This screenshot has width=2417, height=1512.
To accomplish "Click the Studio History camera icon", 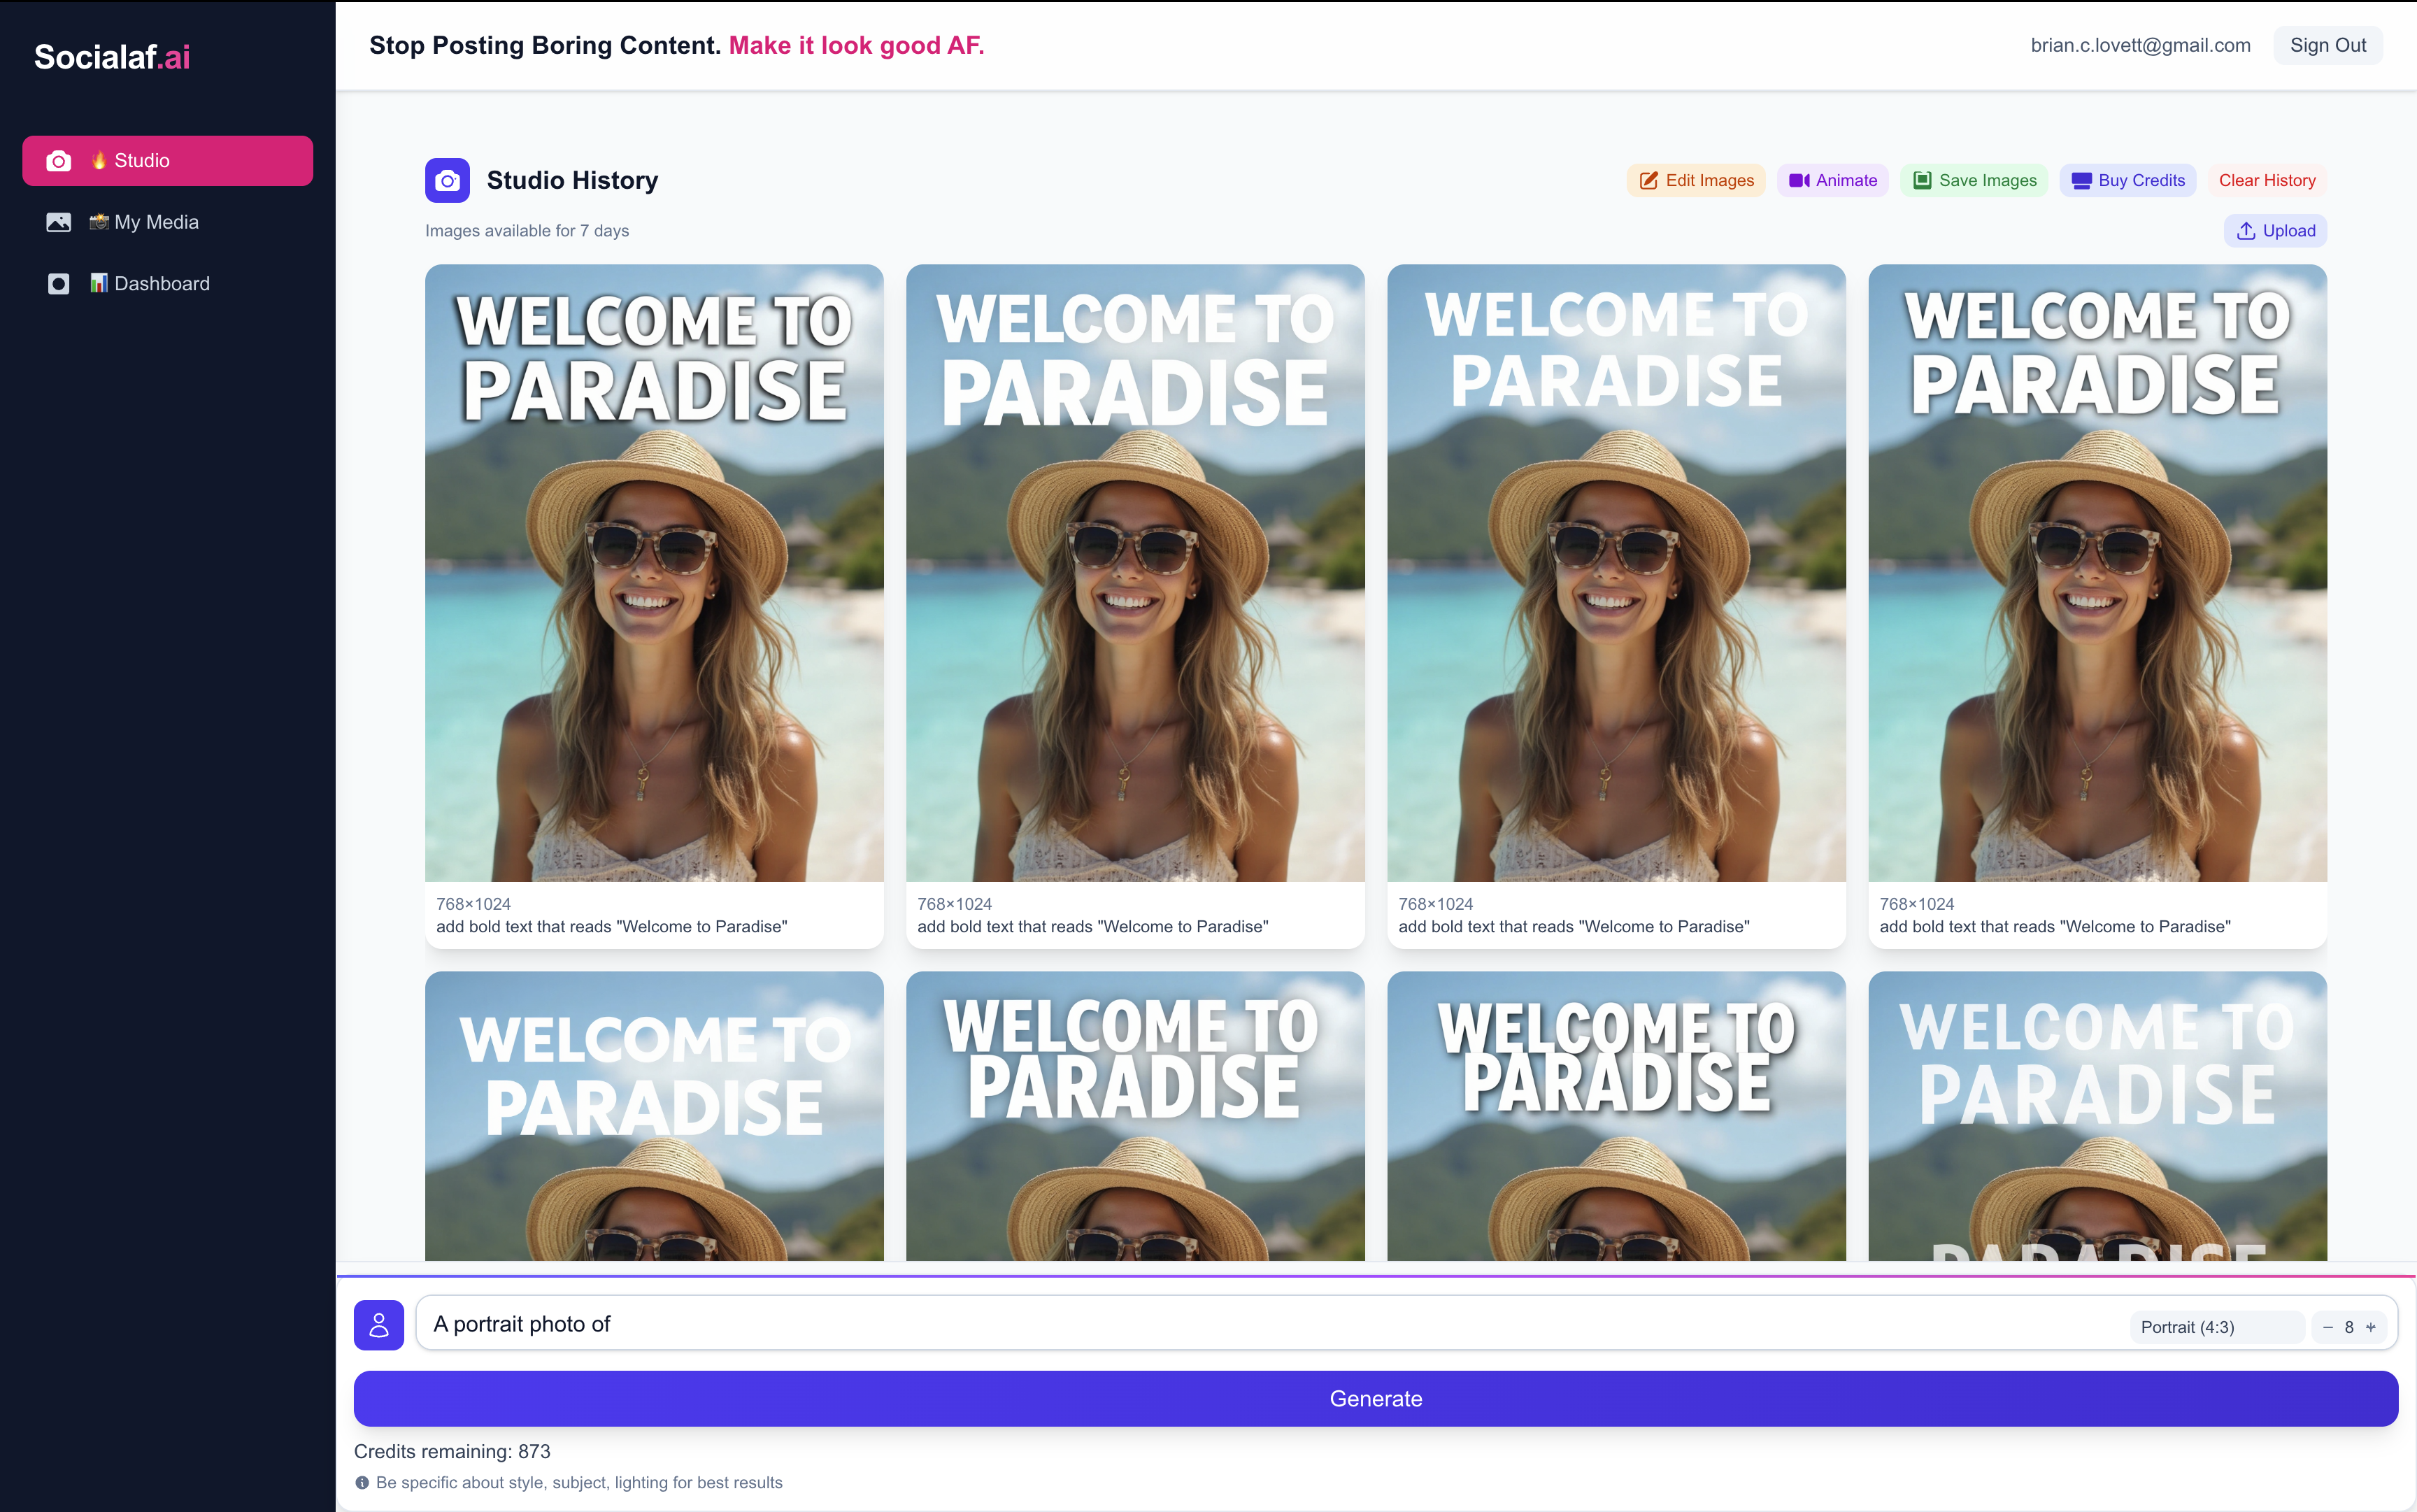I will point(447,181).
